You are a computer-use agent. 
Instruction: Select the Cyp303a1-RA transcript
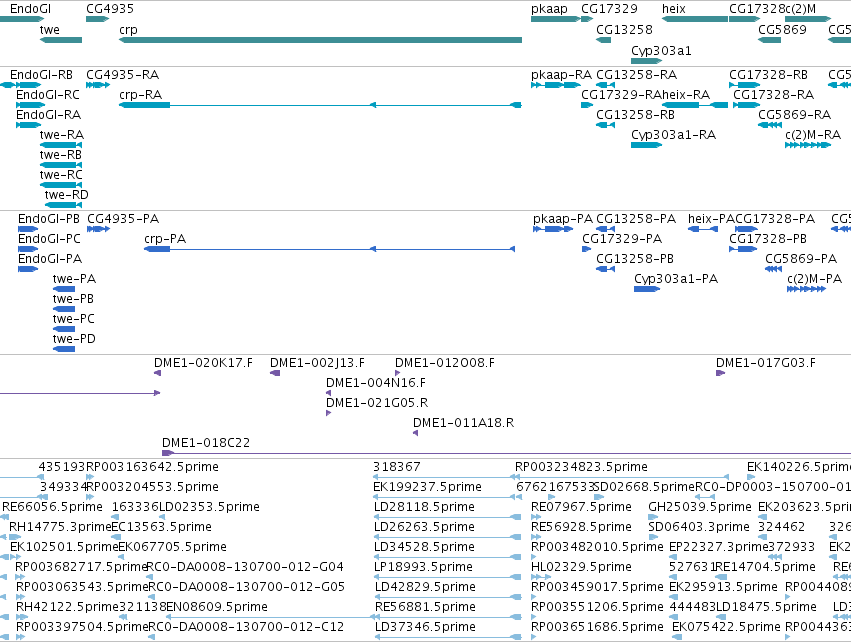pos(646,145)
